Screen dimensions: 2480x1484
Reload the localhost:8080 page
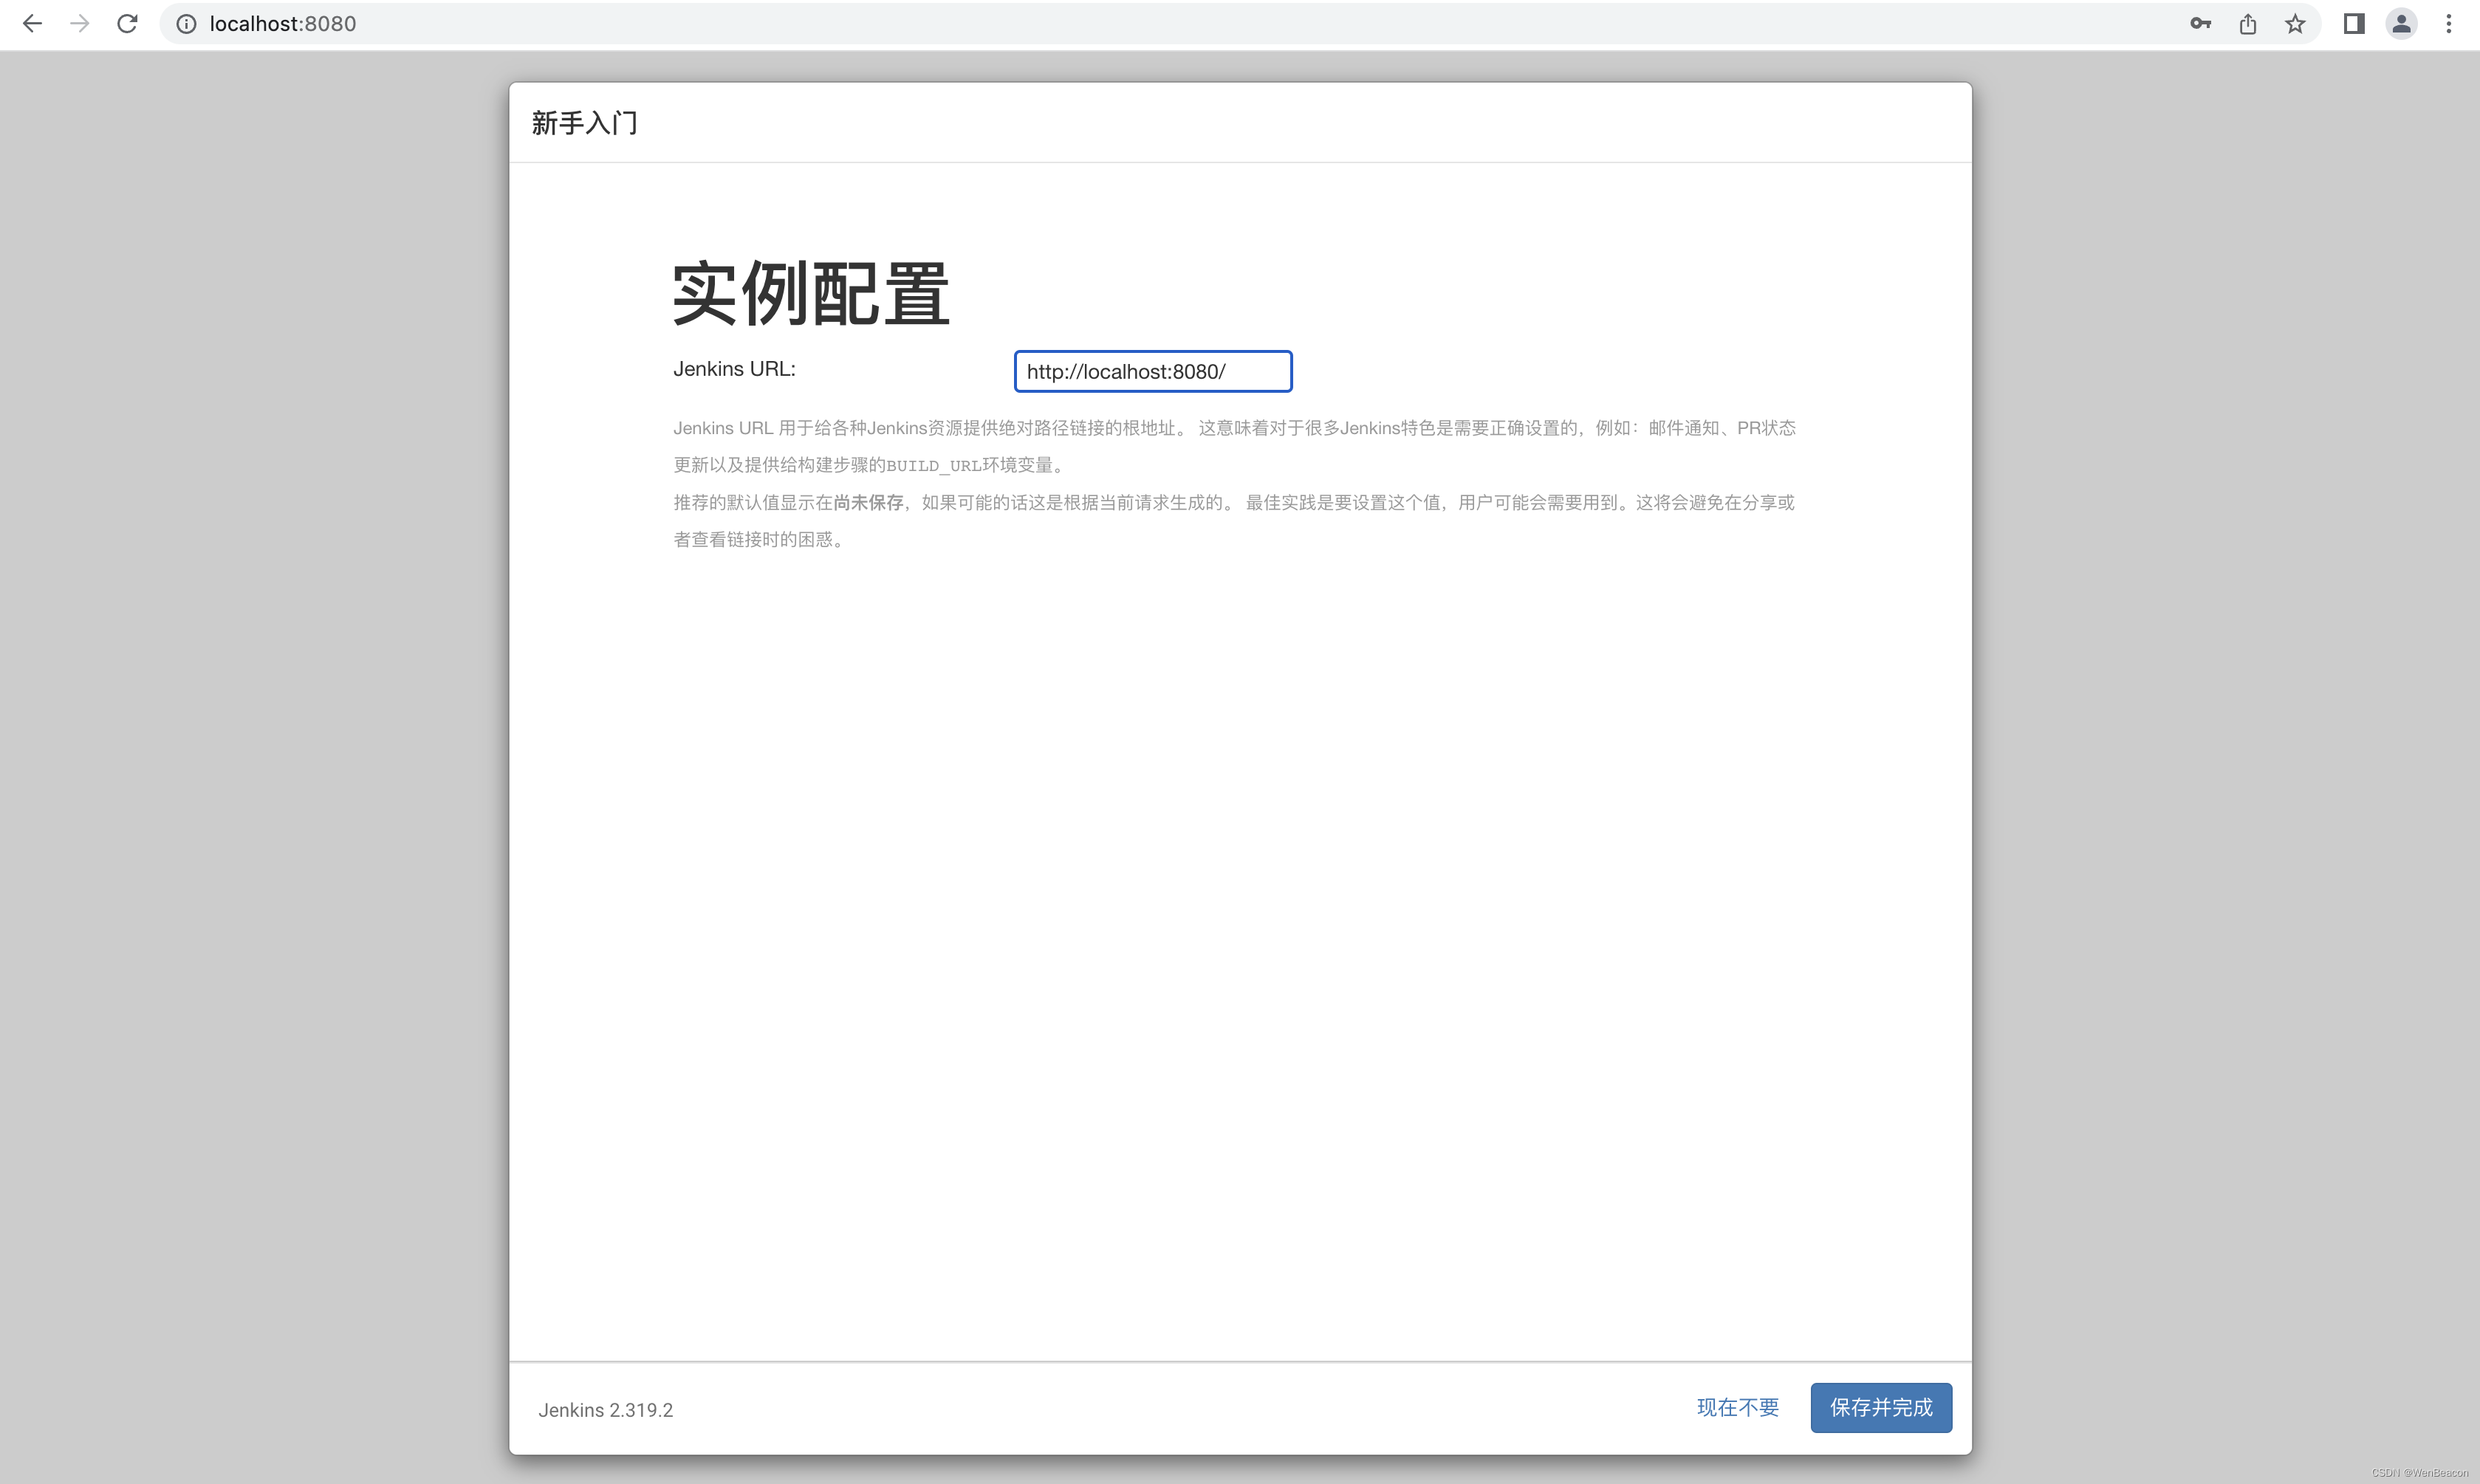tap(127, 24)
